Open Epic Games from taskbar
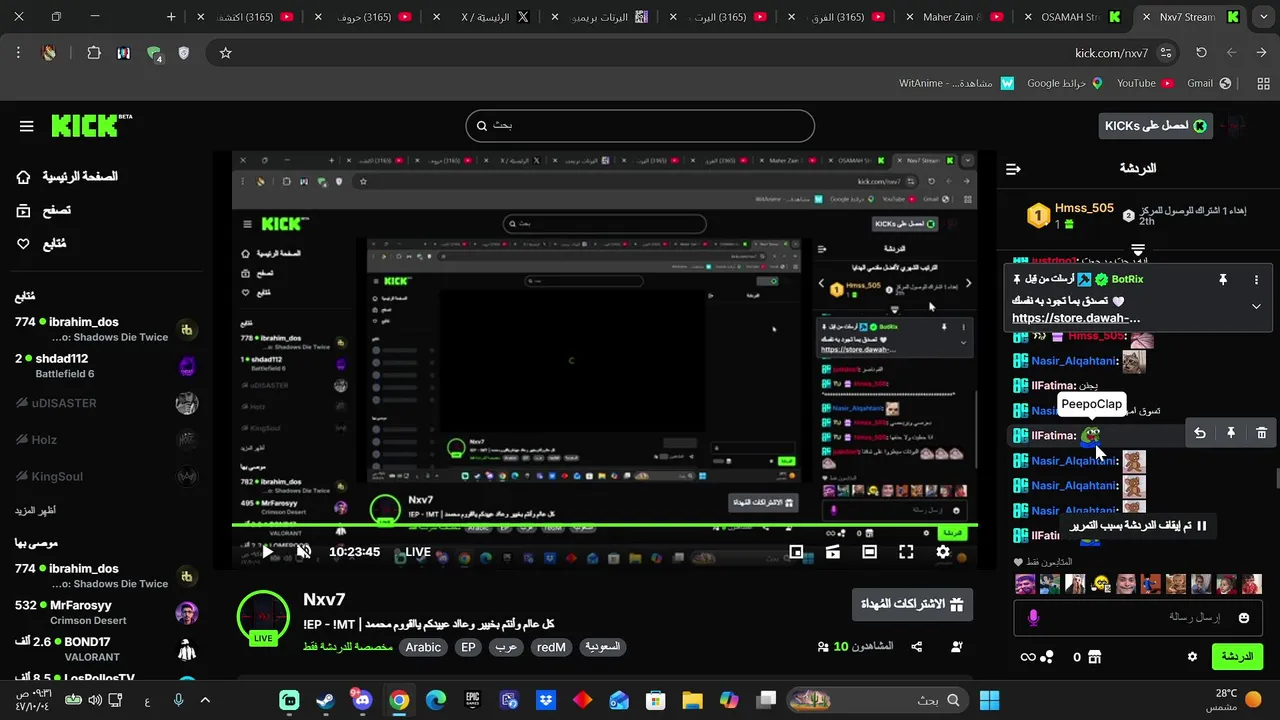Screen dimensions: 1280x720 click(x=472, y=700)
